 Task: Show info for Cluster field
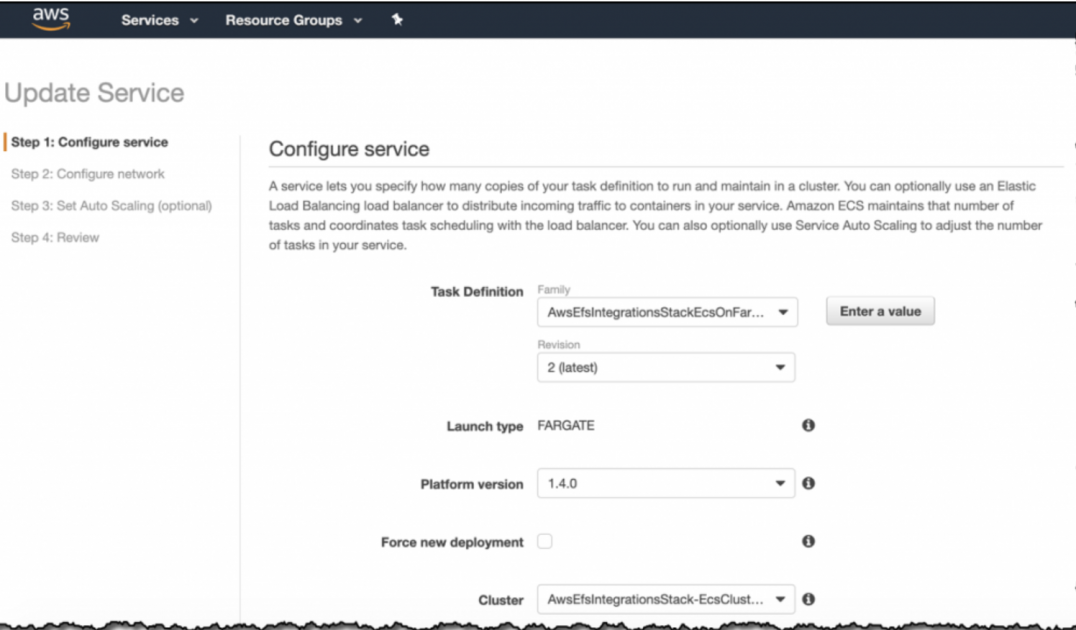click(x=808, y=599)
